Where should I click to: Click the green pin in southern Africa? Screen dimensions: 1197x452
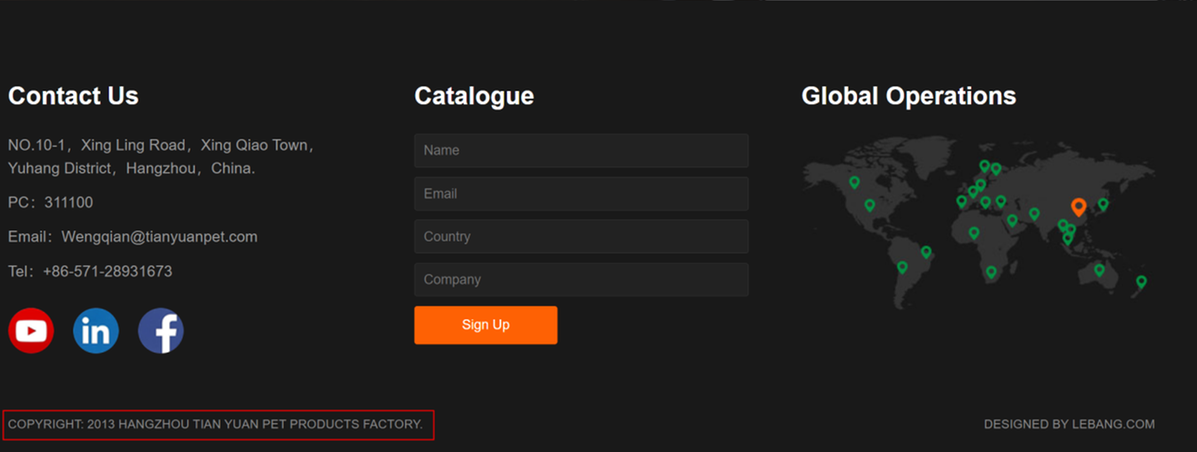tap(991, 272)
